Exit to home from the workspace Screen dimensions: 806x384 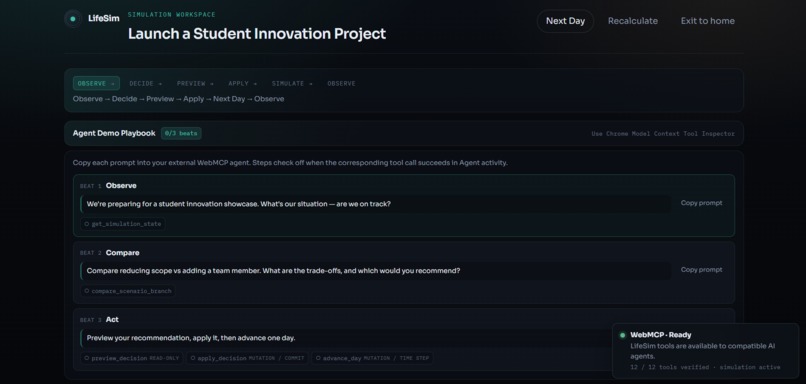click(x=708, y=21)
